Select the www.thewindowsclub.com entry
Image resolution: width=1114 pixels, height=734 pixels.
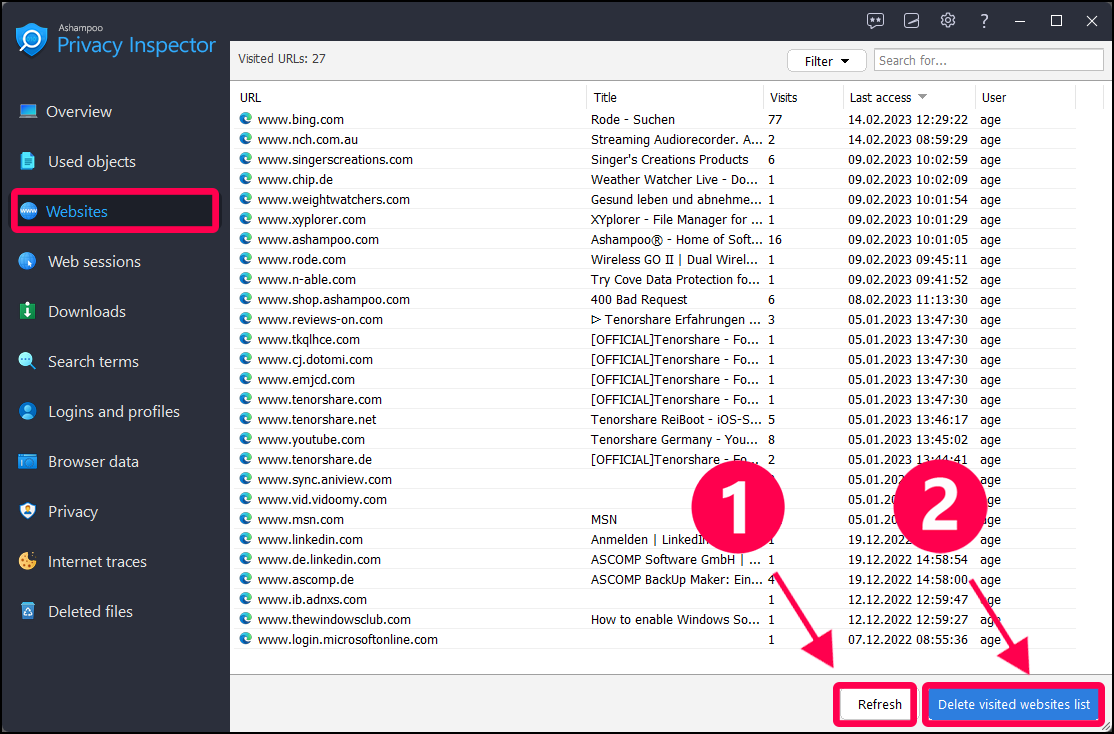click(x=653, y=619)
